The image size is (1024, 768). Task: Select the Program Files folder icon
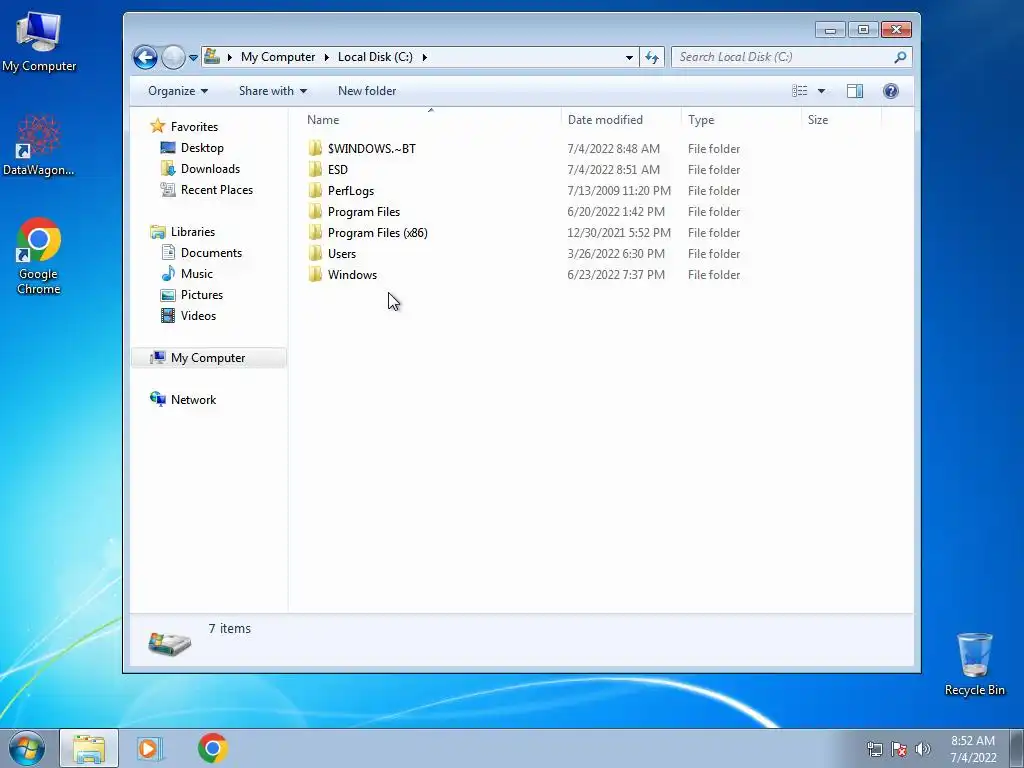(x=315, y=212)
